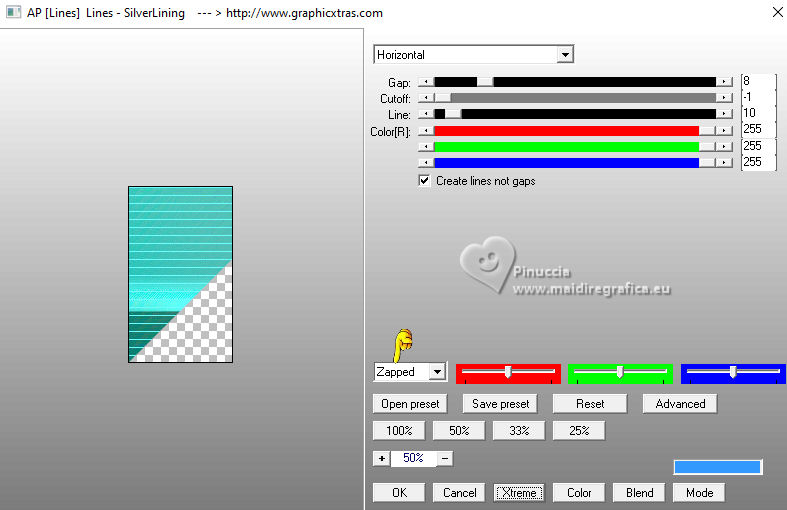Click the Line slider thumb
This screenshot has height=510, width=787.
453,114
